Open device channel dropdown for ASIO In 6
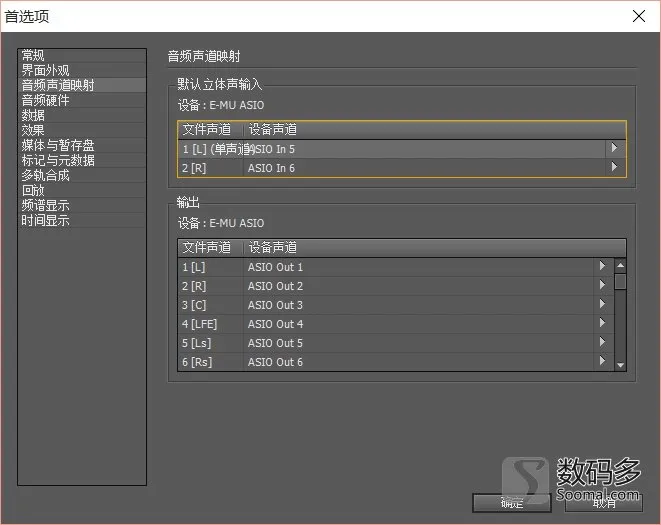The width and height of the screenshot is (661, 525). [x=615, y=167]
